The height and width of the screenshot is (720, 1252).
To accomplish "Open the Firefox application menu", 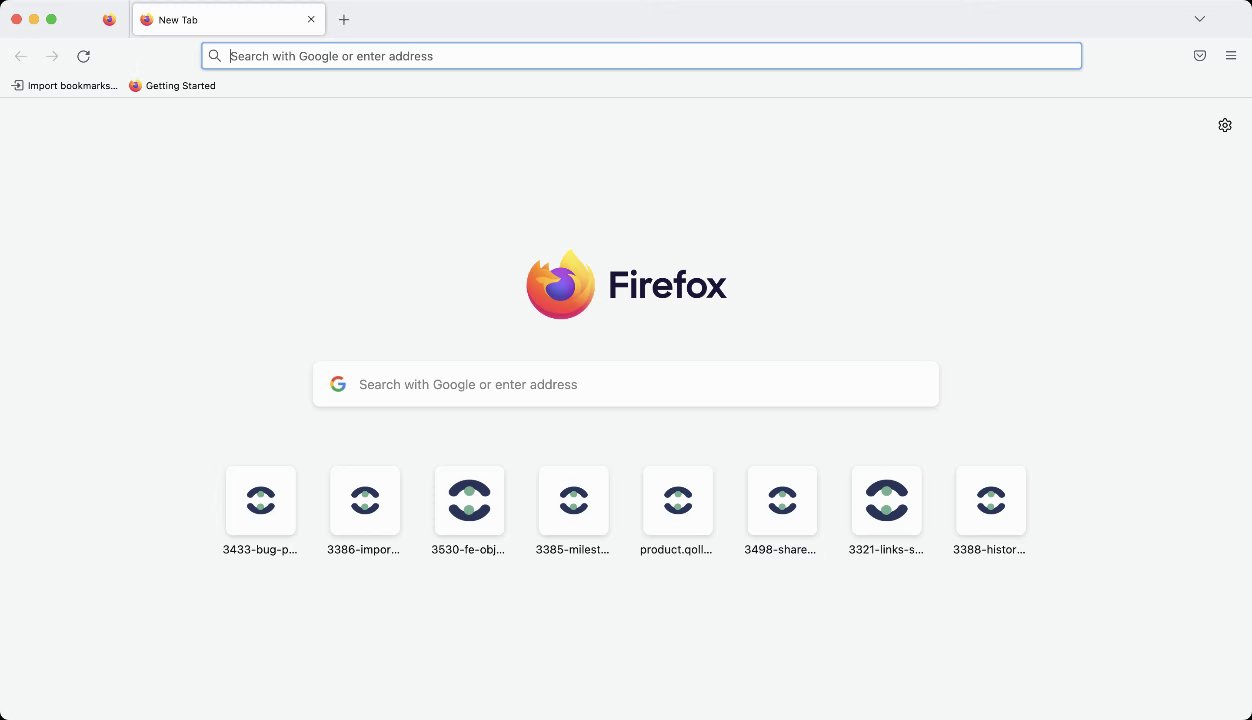I will pos(1231,56).
